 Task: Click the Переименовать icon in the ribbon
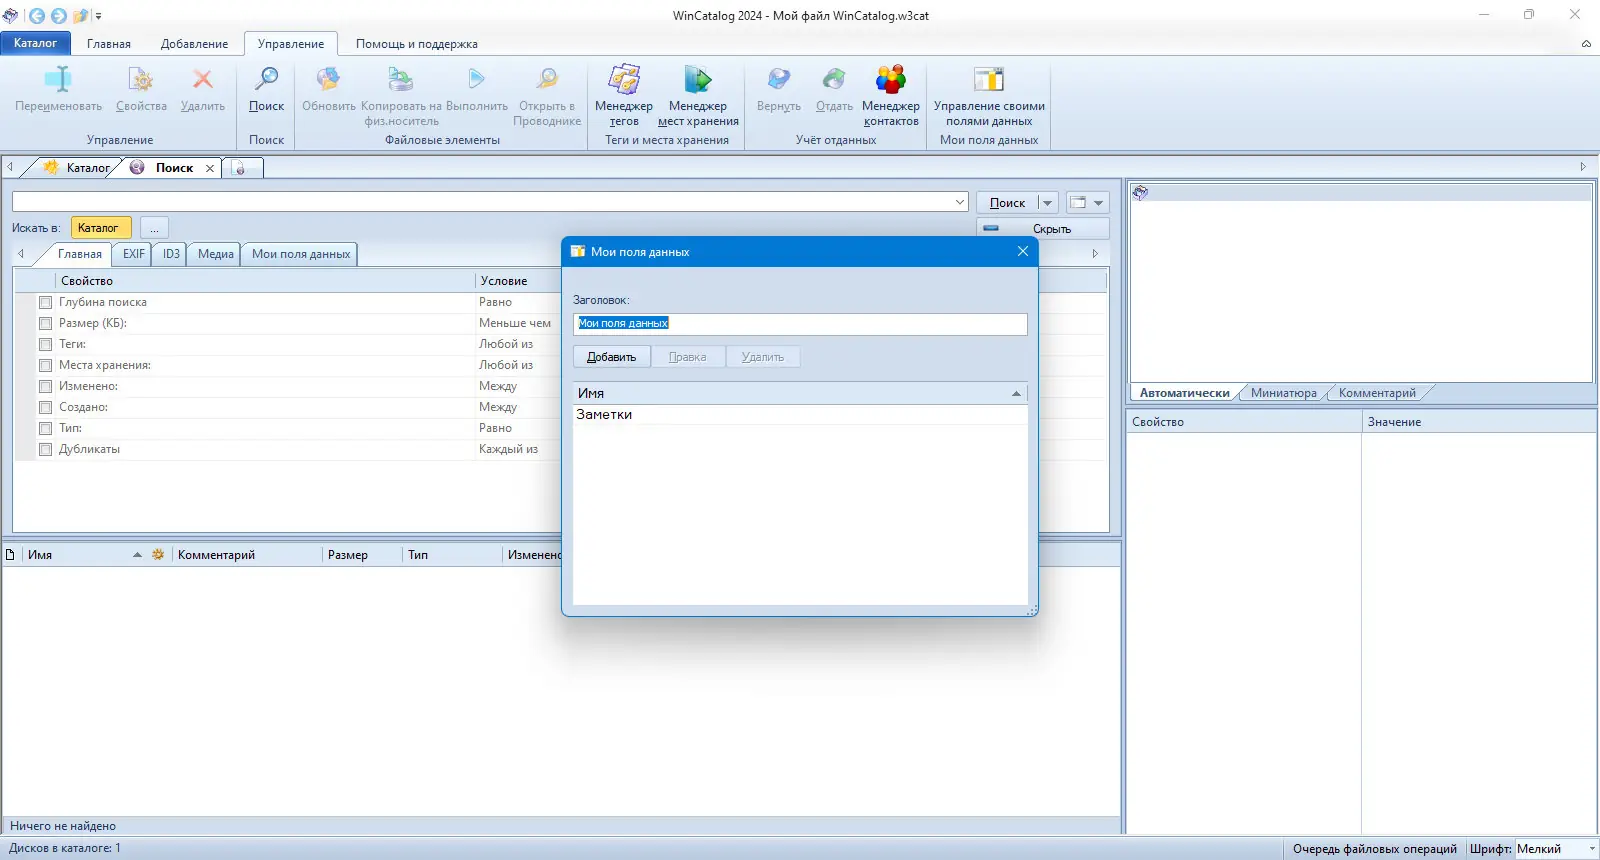click(x=58, y=79)
